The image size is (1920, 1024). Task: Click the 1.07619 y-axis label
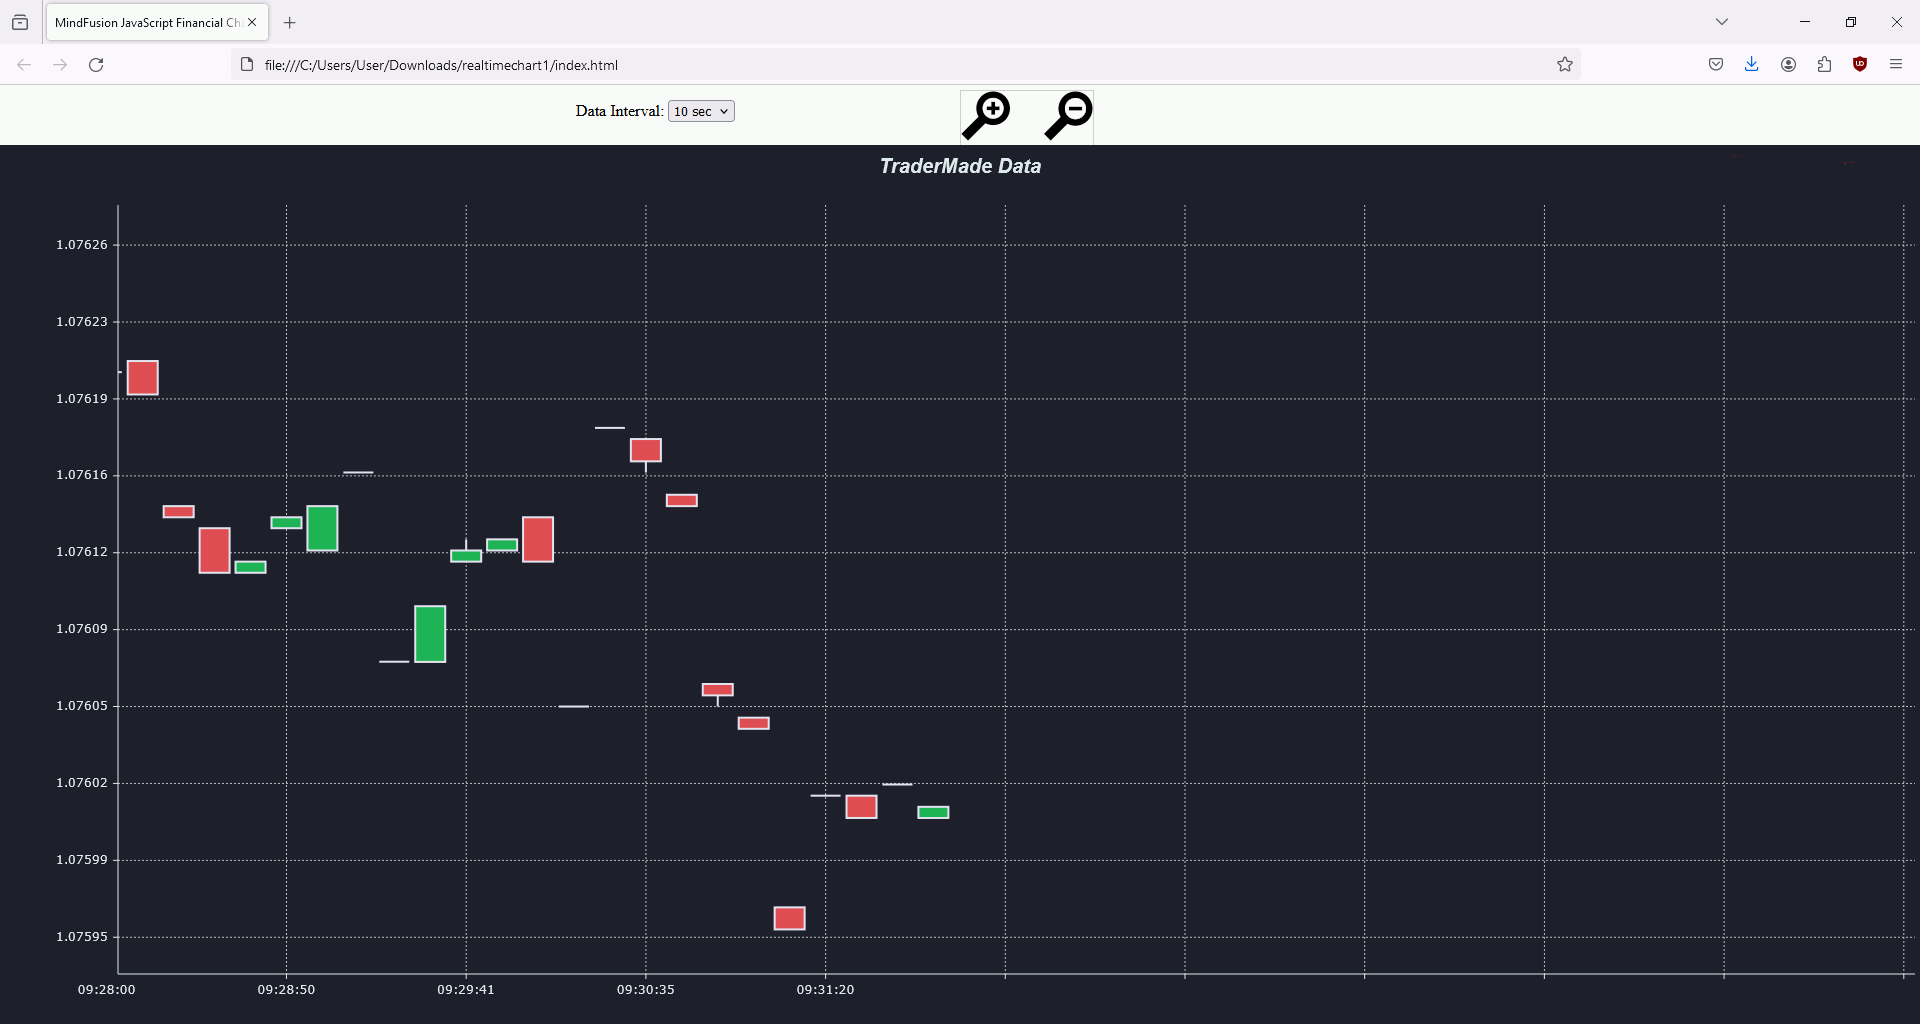(82, 399)
